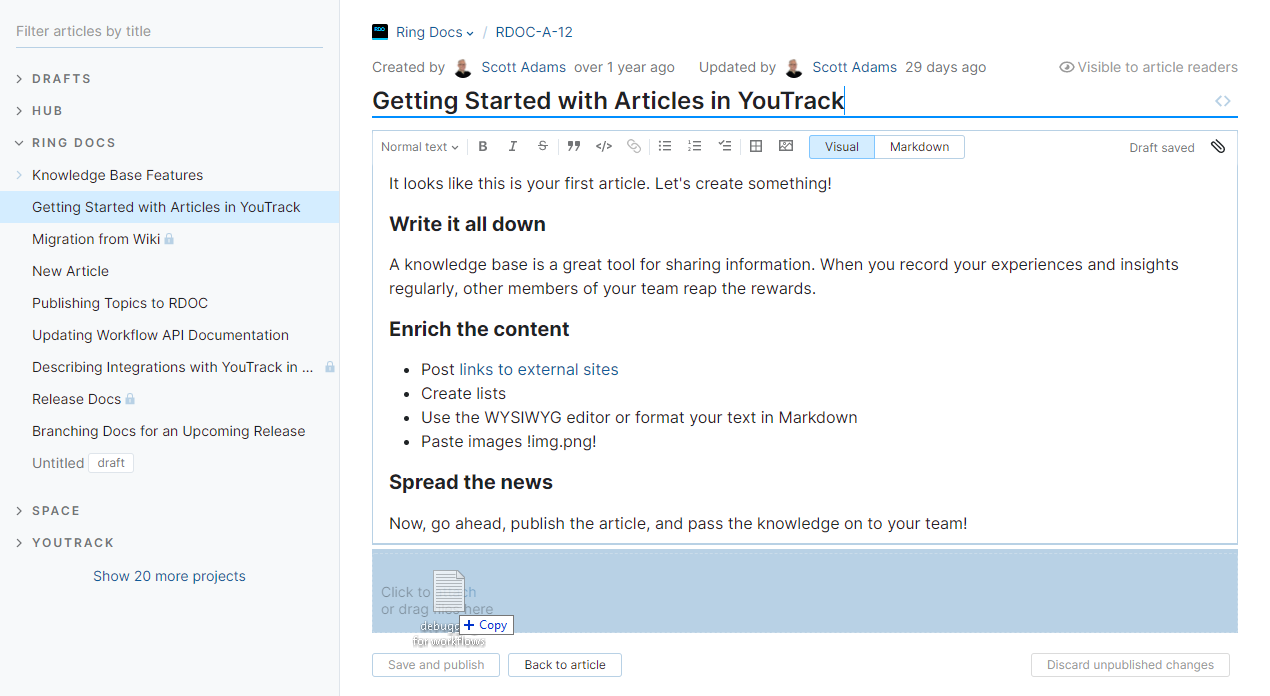Click Save and publish button

(436, 665)
